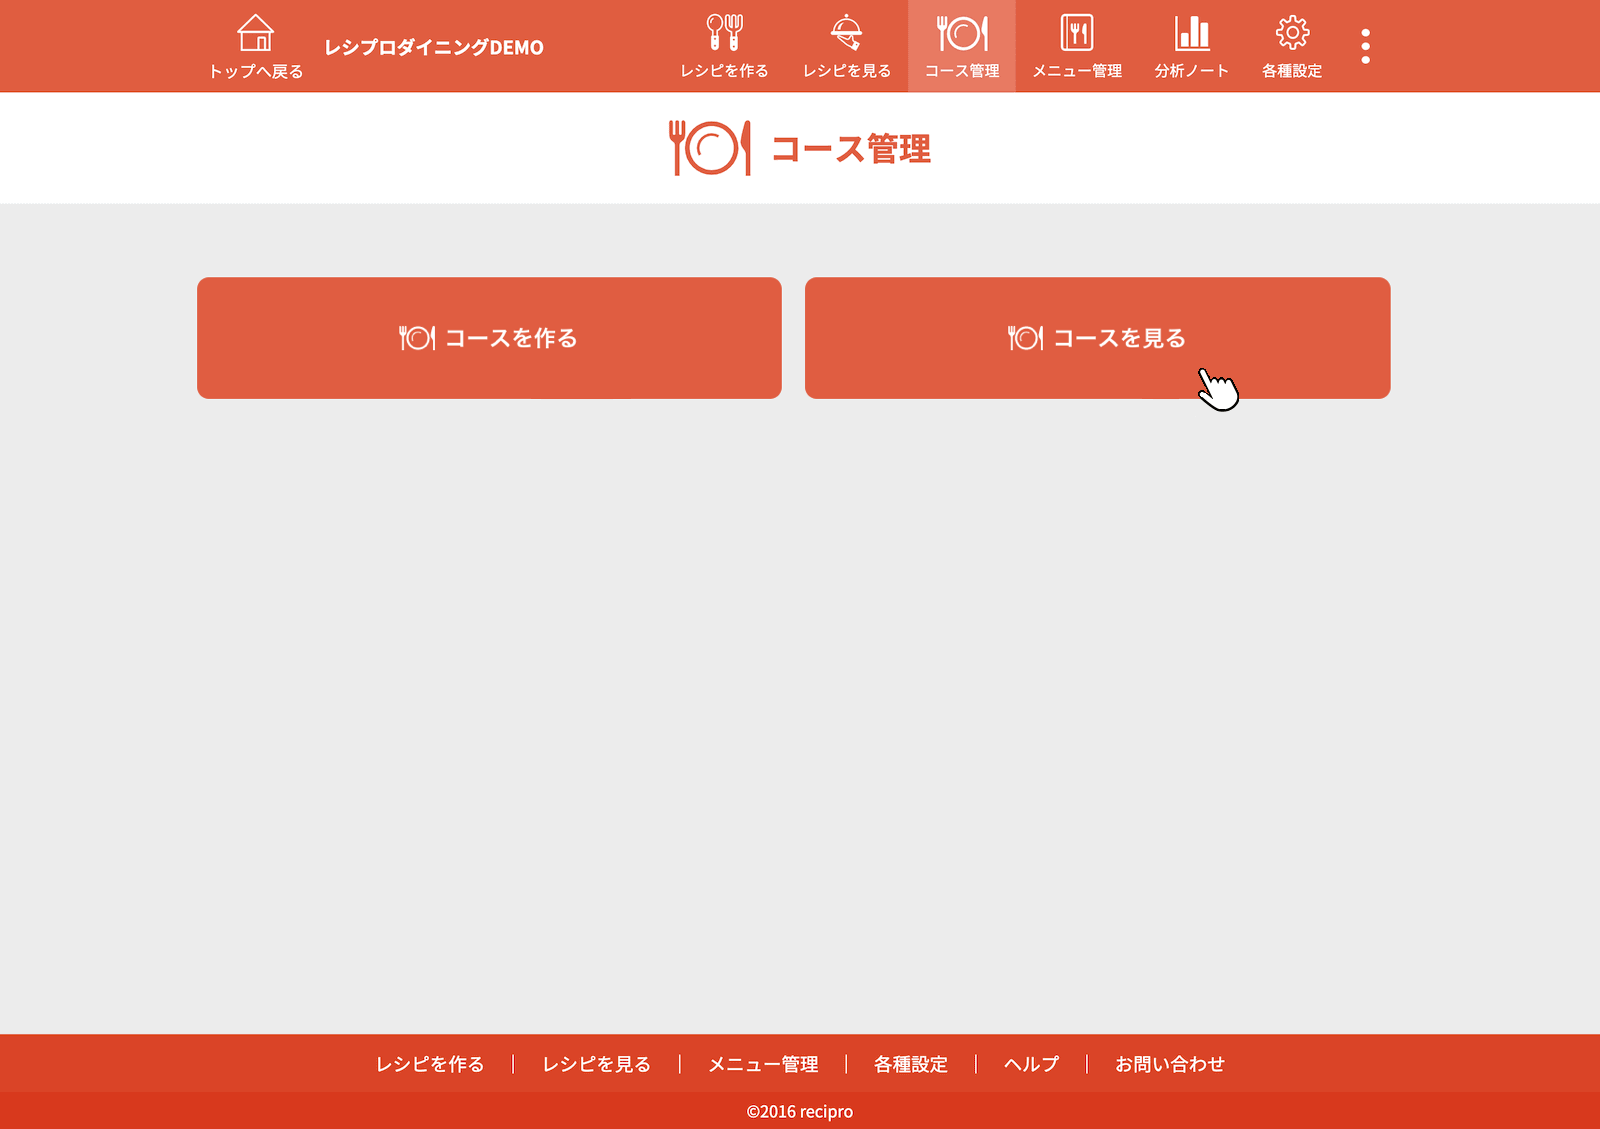The image size is (1600, 1129).
Task: Click the large plate icon beside page heading
Action: [710, 149]
